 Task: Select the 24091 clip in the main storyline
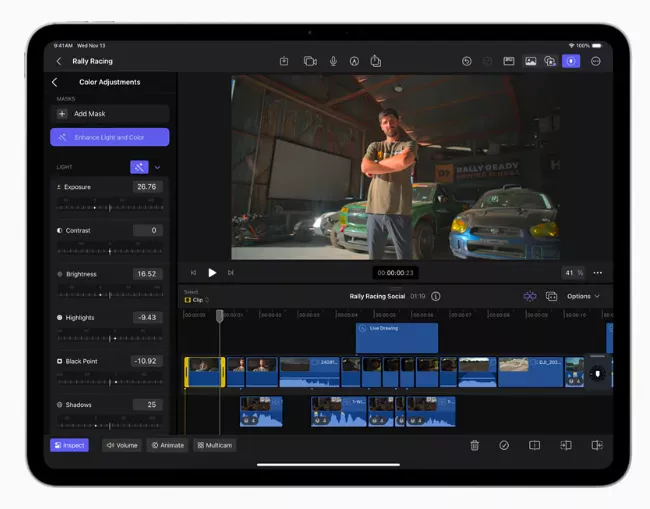[310, 372]
